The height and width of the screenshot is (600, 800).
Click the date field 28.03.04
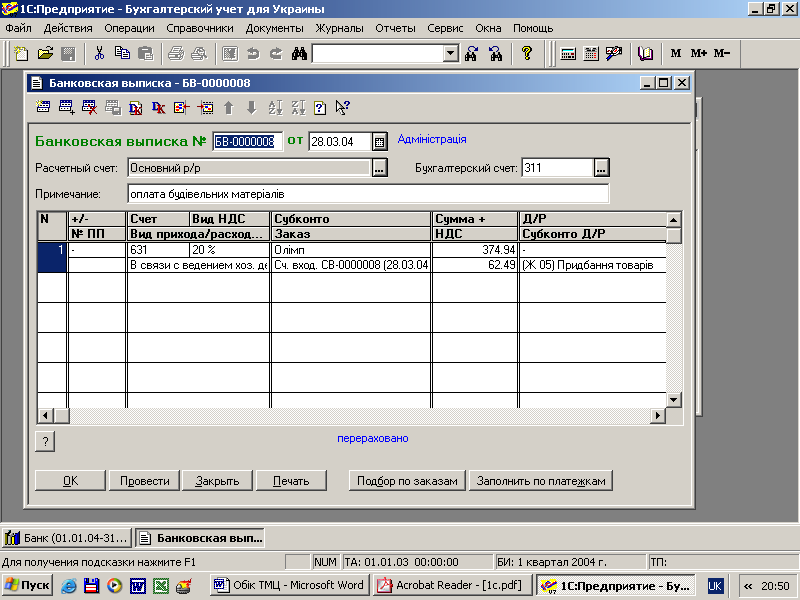tap(339, 142)
